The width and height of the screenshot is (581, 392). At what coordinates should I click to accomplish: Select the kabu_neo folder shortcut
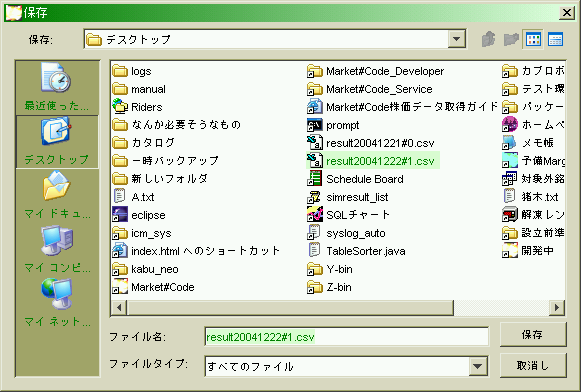tap(146, 269)
